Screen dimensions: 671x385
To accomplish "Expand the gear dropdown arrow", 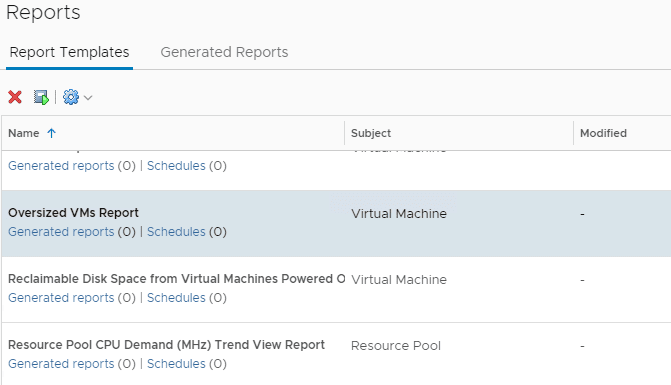I will click(x=88, y=98).
